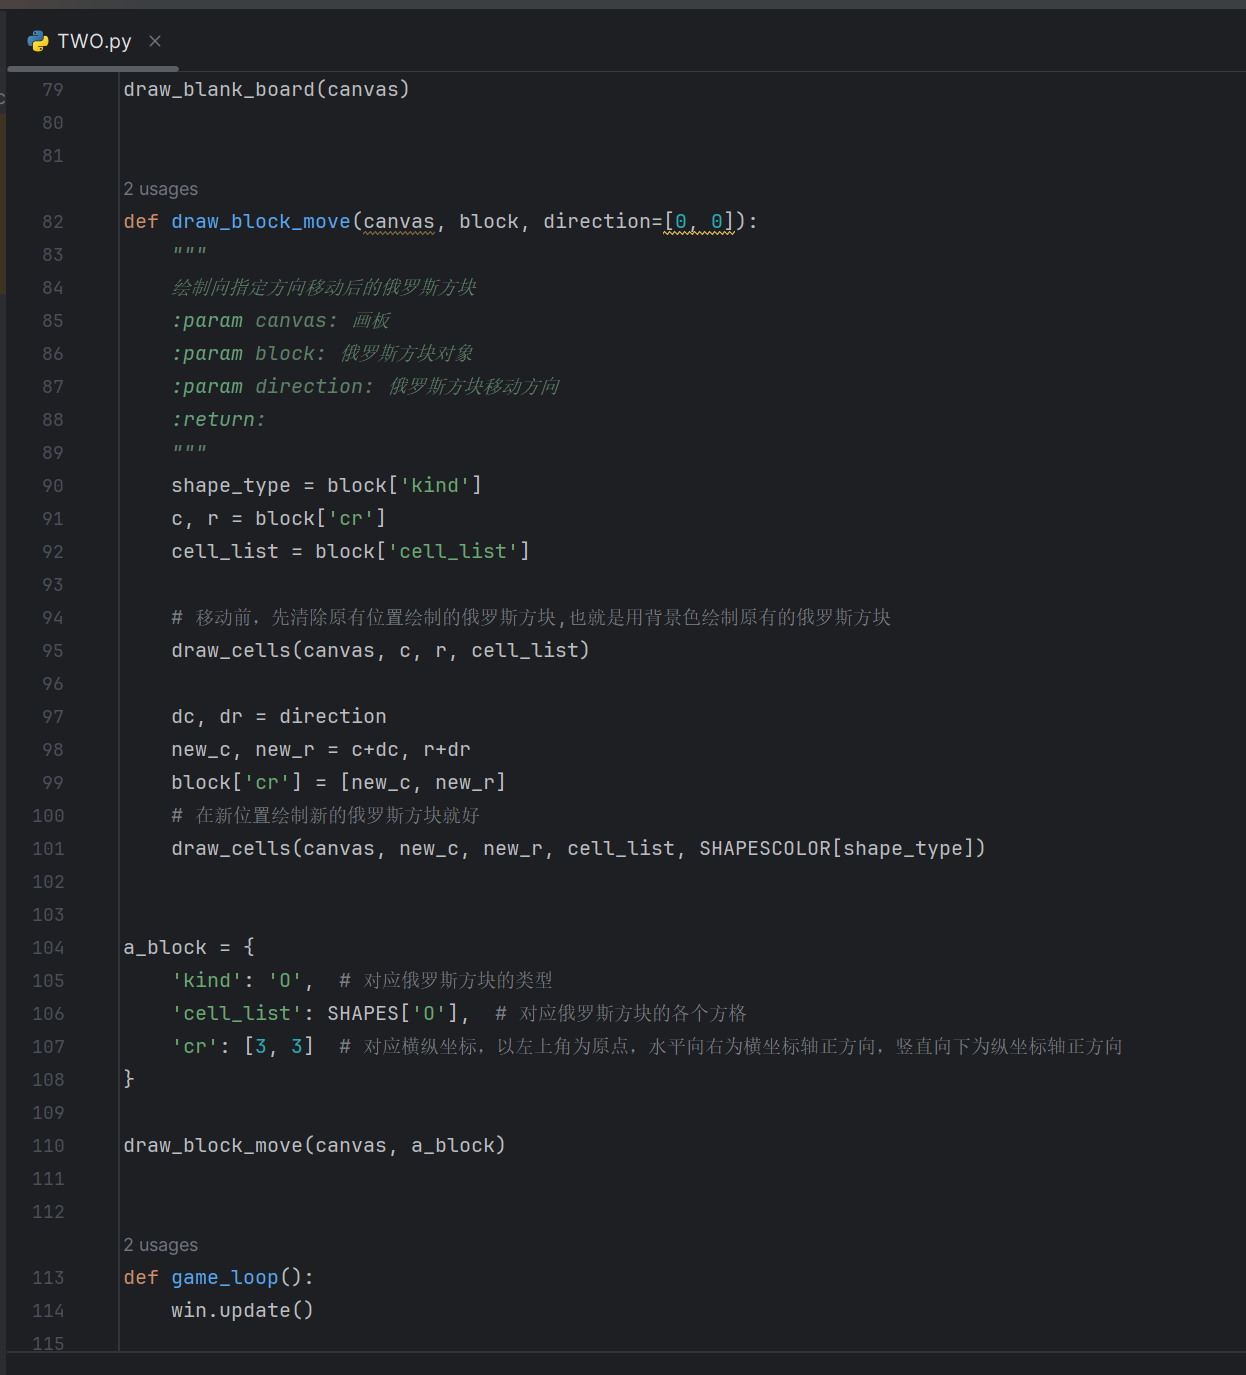Click 'dc, dr = direction' line
Viewport: 1246px width, 1375px height.
point(279,716)
